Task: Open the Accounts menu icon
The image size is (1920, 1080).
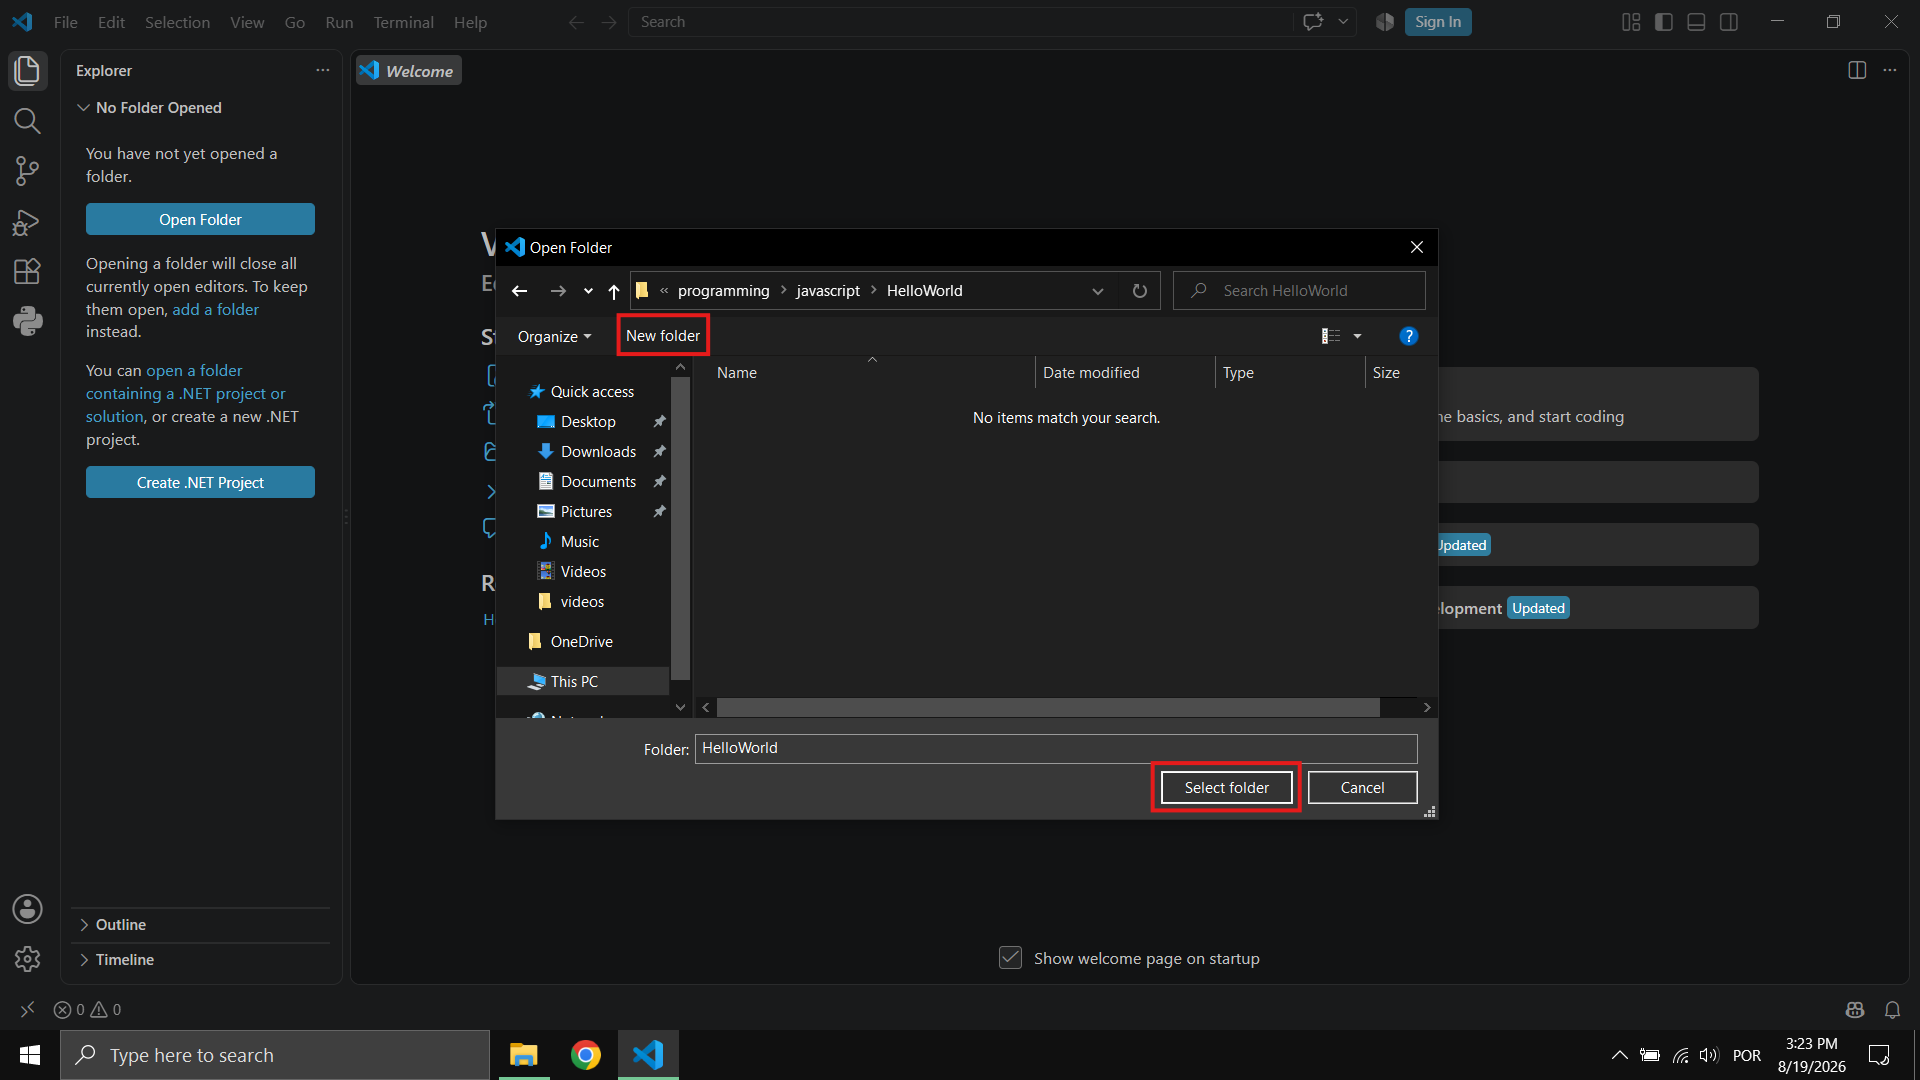Action: [x=27, y=909]
